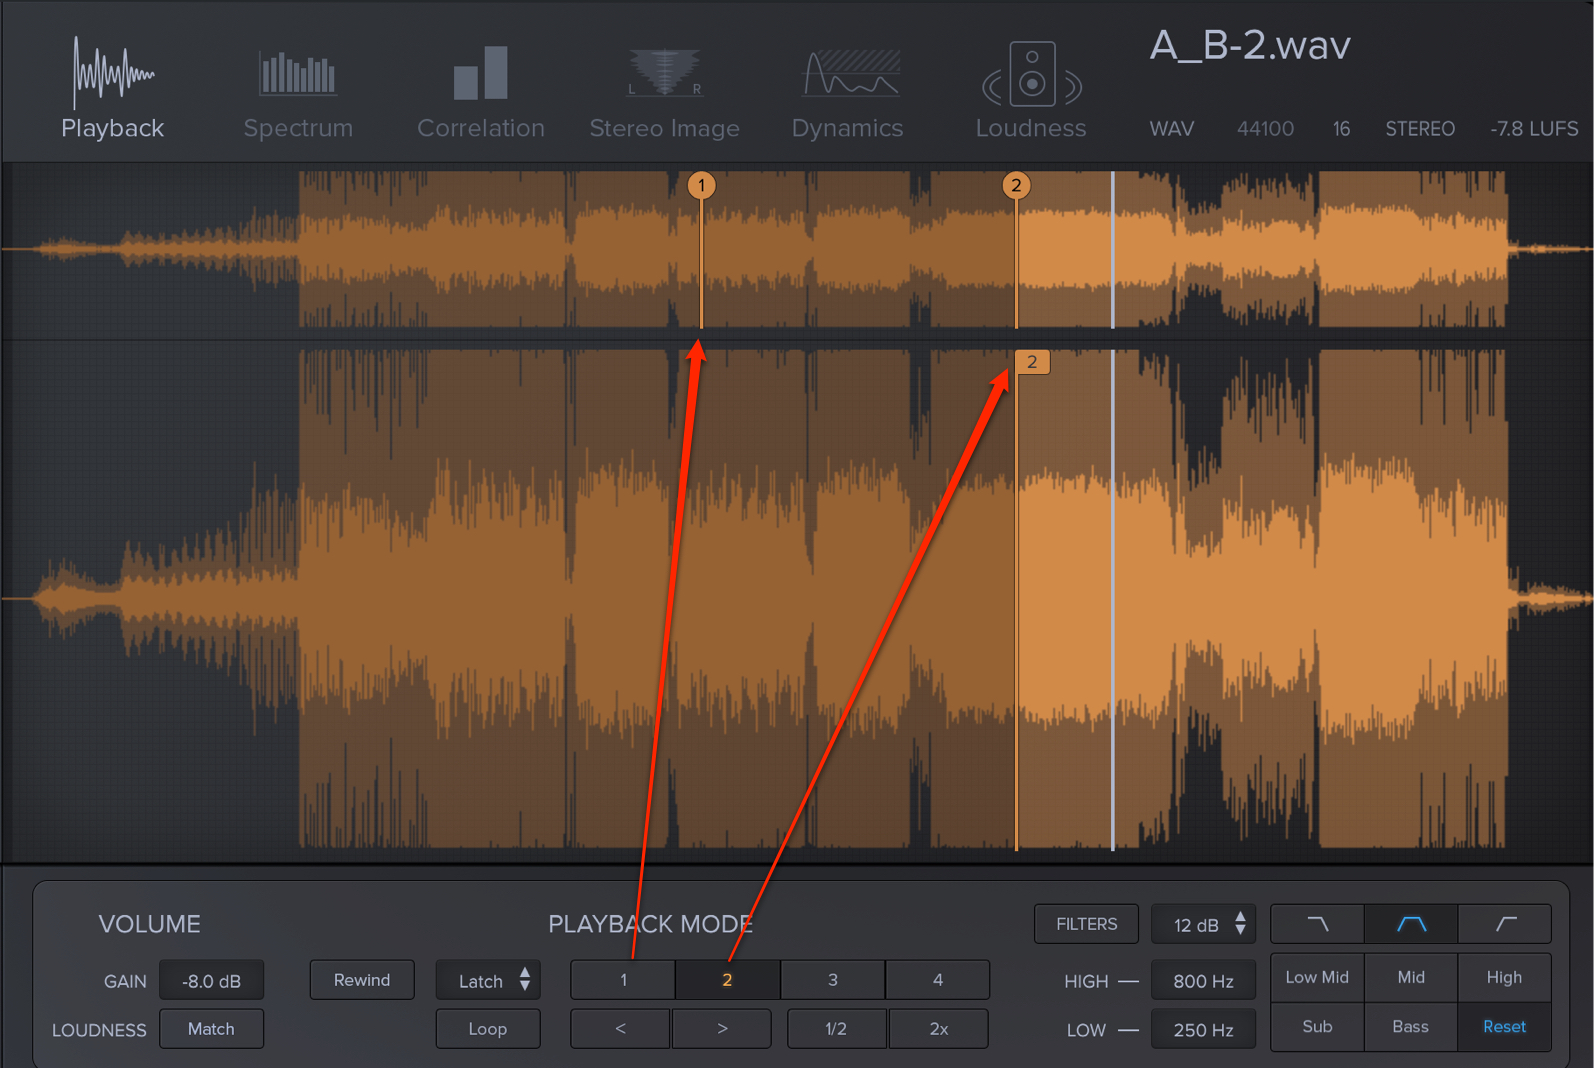The width and height of the screenshot is (1594, 1068).
Task: Select the High filter preset
Action: [x=1505, y=977]
